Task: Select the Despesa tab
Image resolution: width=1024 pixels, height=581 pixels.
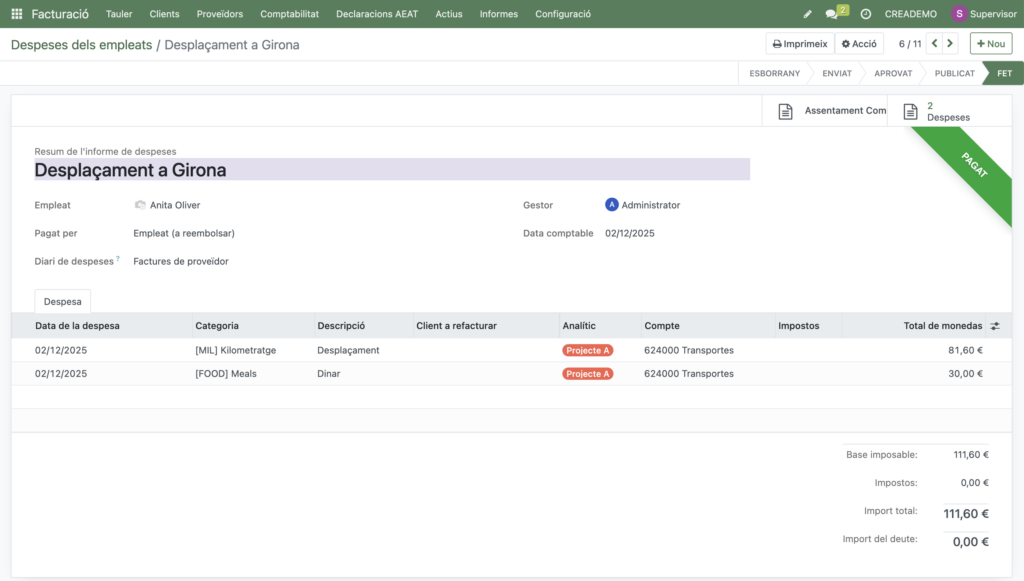Action: (62, 300)
